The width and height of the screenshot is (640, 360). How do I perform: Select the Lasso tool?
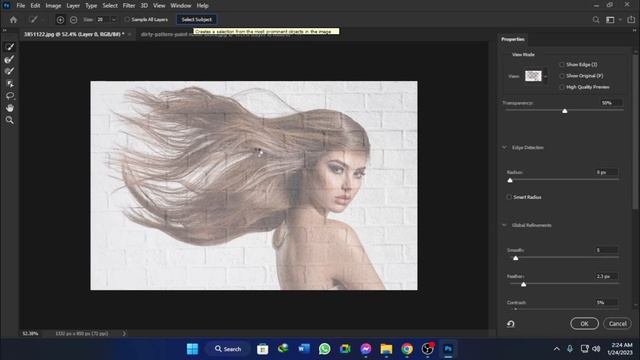point(10,96)
